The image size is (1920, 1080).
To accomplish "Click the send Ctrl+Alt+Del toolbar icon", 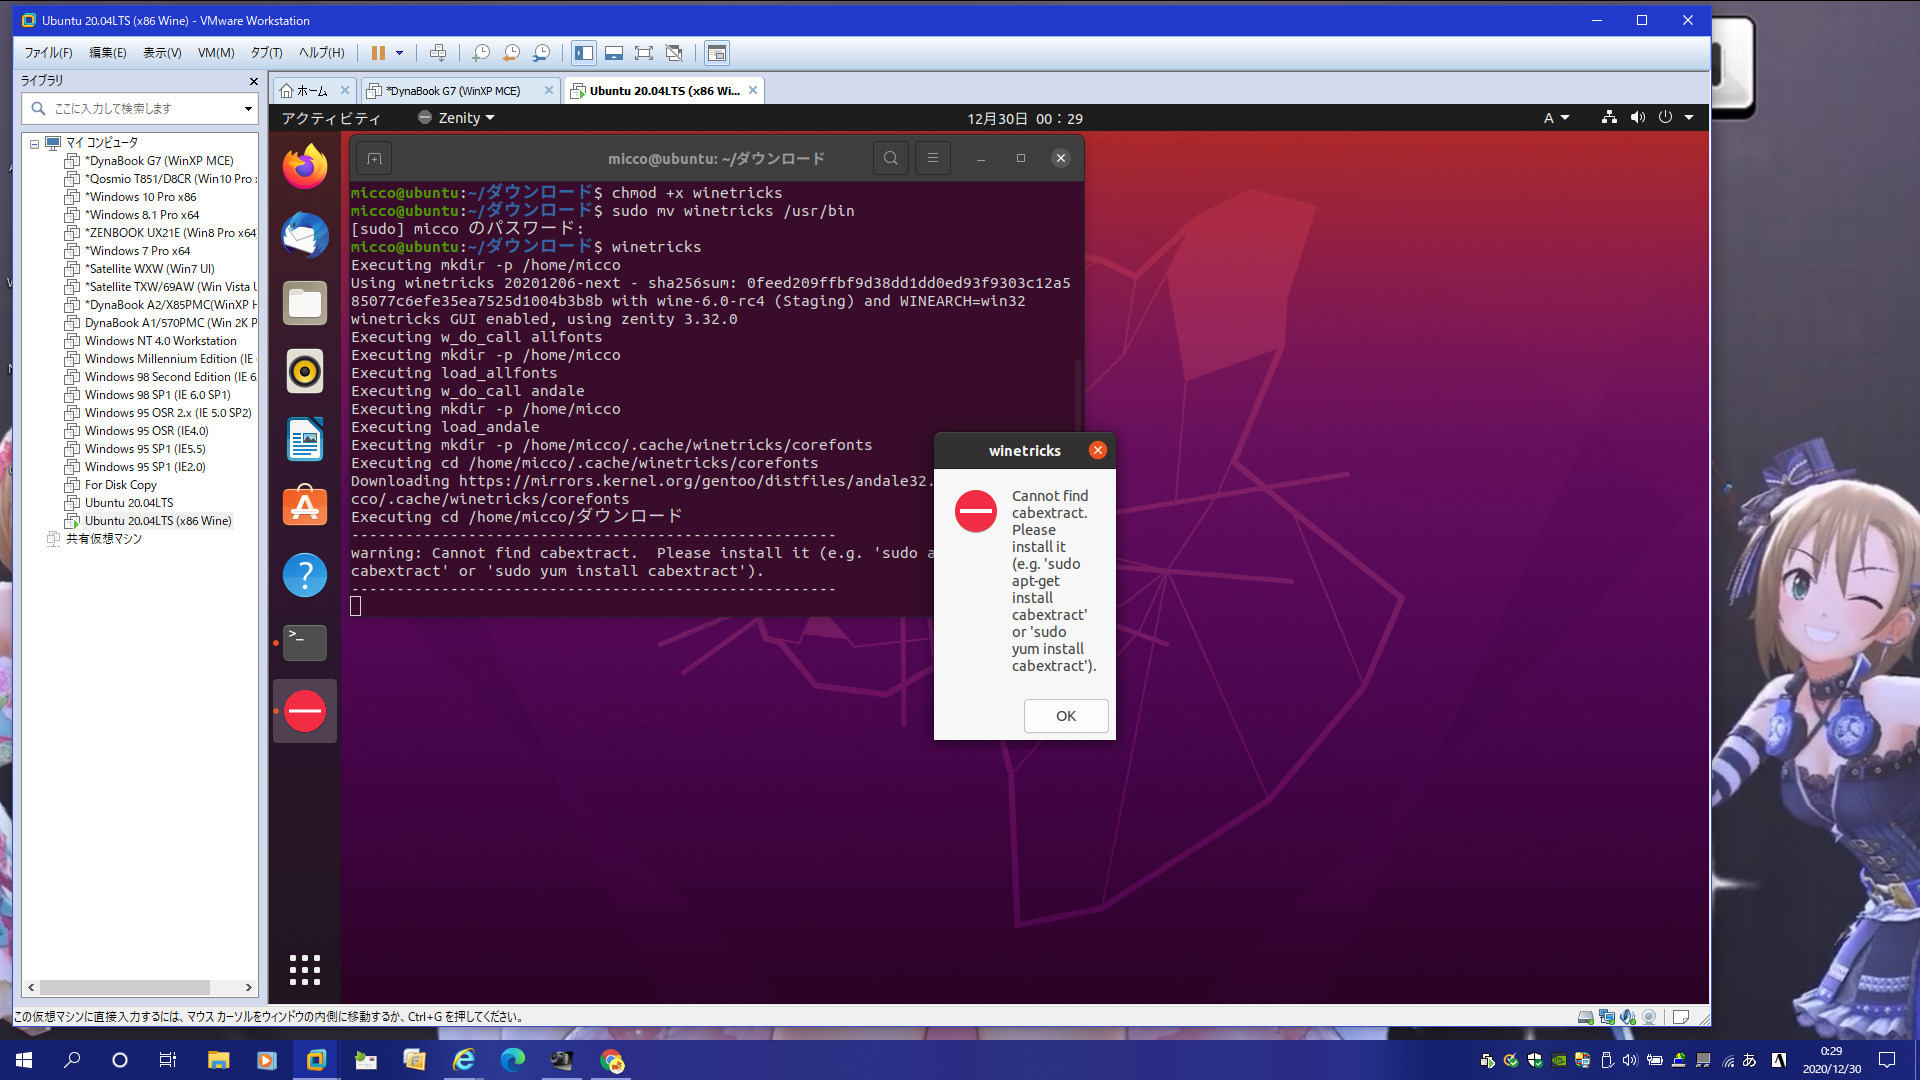I will coord(438,53).
